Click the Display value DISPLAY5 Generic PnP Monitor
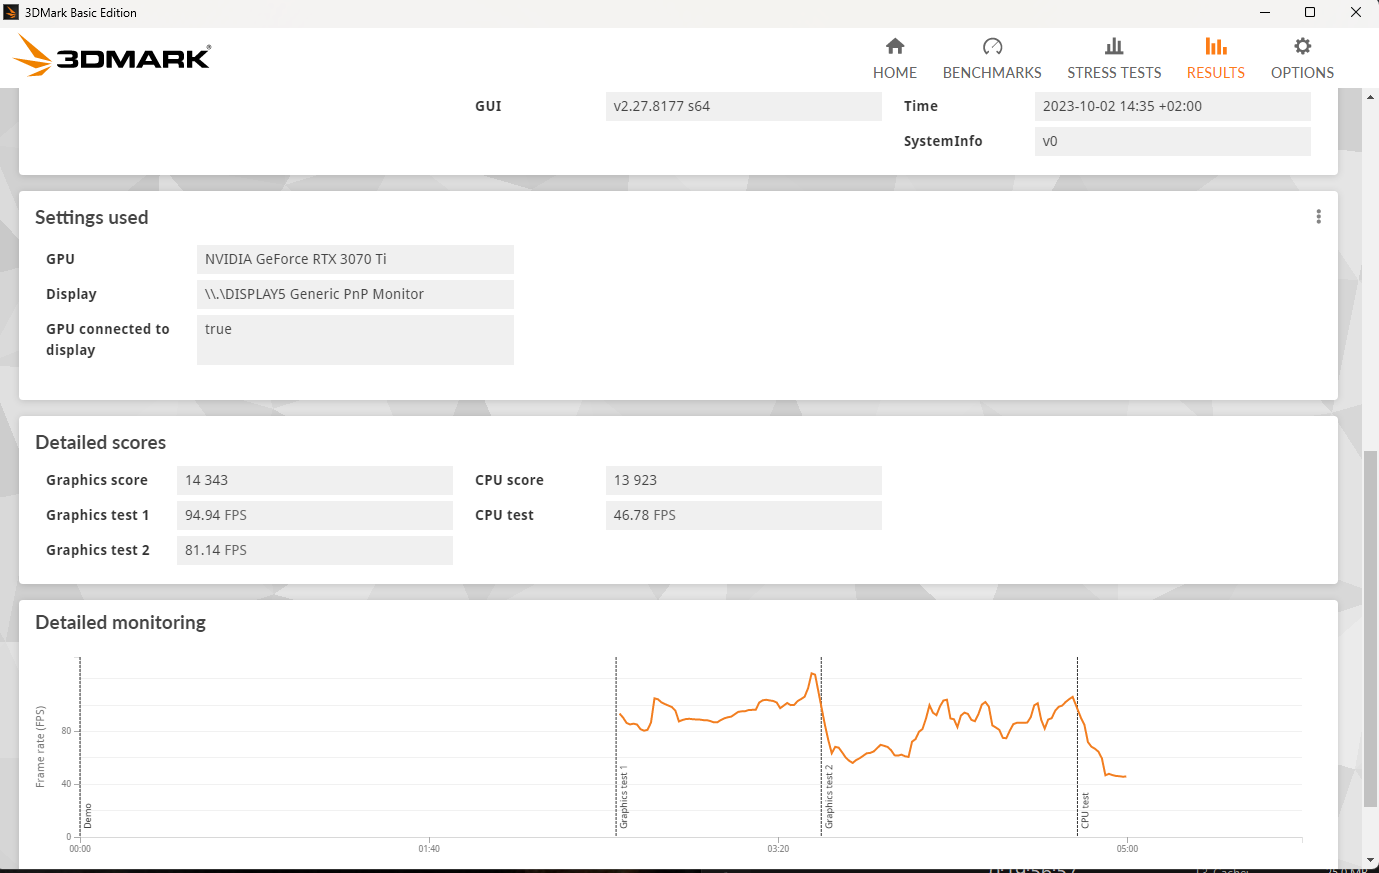 coord(355,294)
